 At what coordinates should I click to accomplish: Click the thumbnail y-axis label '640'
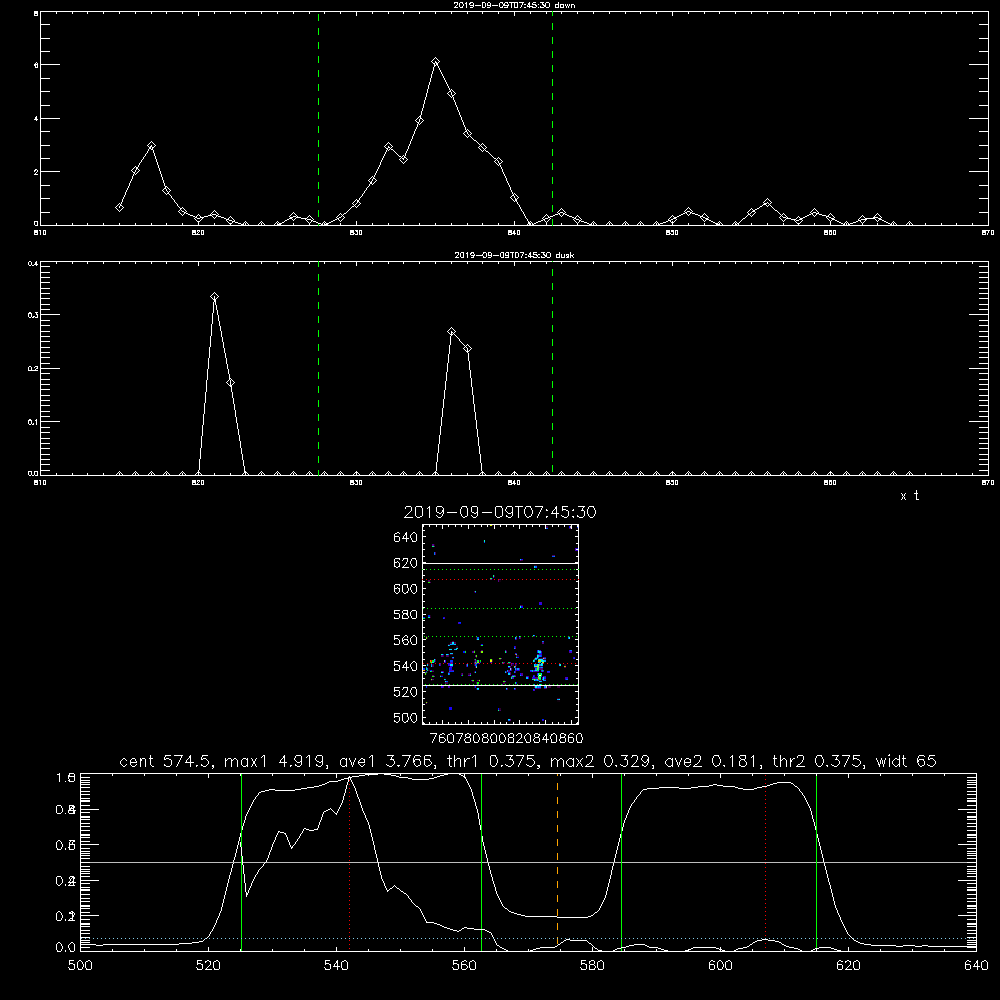click(406, 538)
